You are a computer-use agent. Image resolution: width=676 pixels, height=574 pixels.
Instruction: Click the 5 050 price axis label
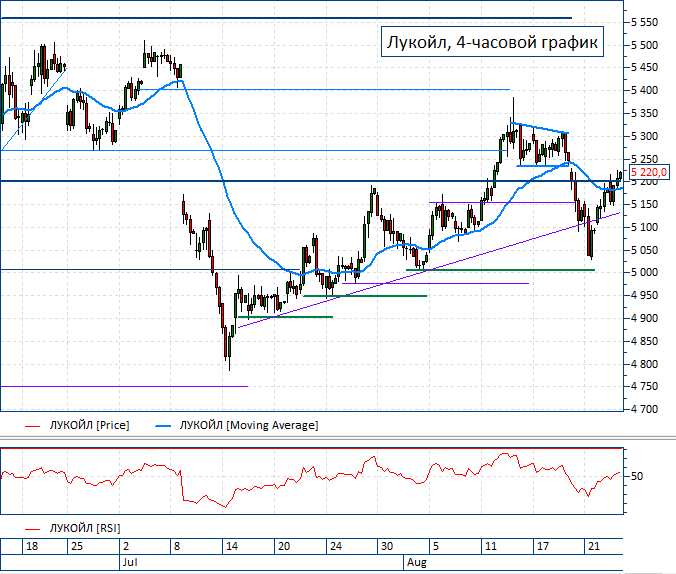coord(645,250)
